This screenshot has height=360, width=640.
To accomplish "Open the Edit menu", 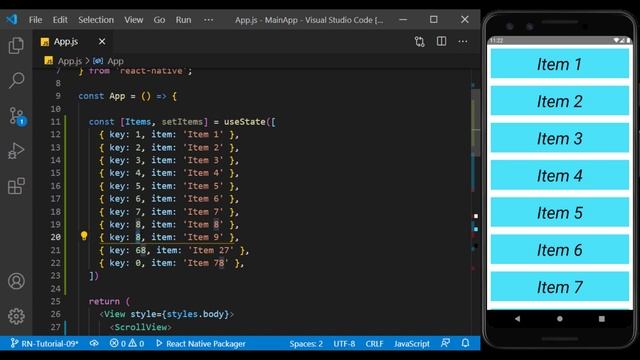I will (60, 20).
